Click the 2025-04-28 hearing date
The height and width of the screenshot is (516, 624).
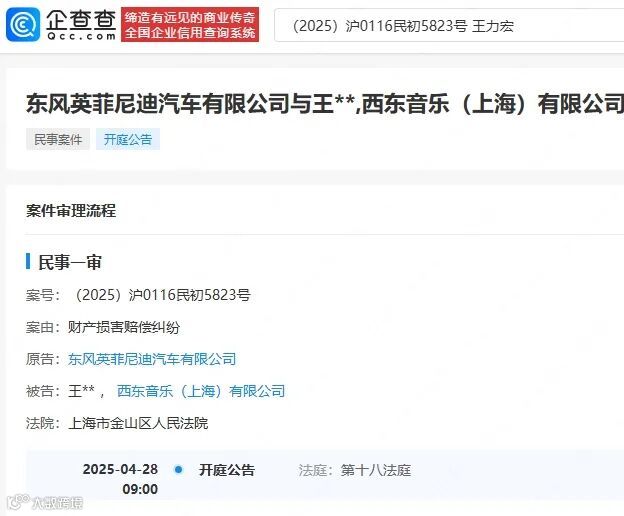click(x=120, y=469)
